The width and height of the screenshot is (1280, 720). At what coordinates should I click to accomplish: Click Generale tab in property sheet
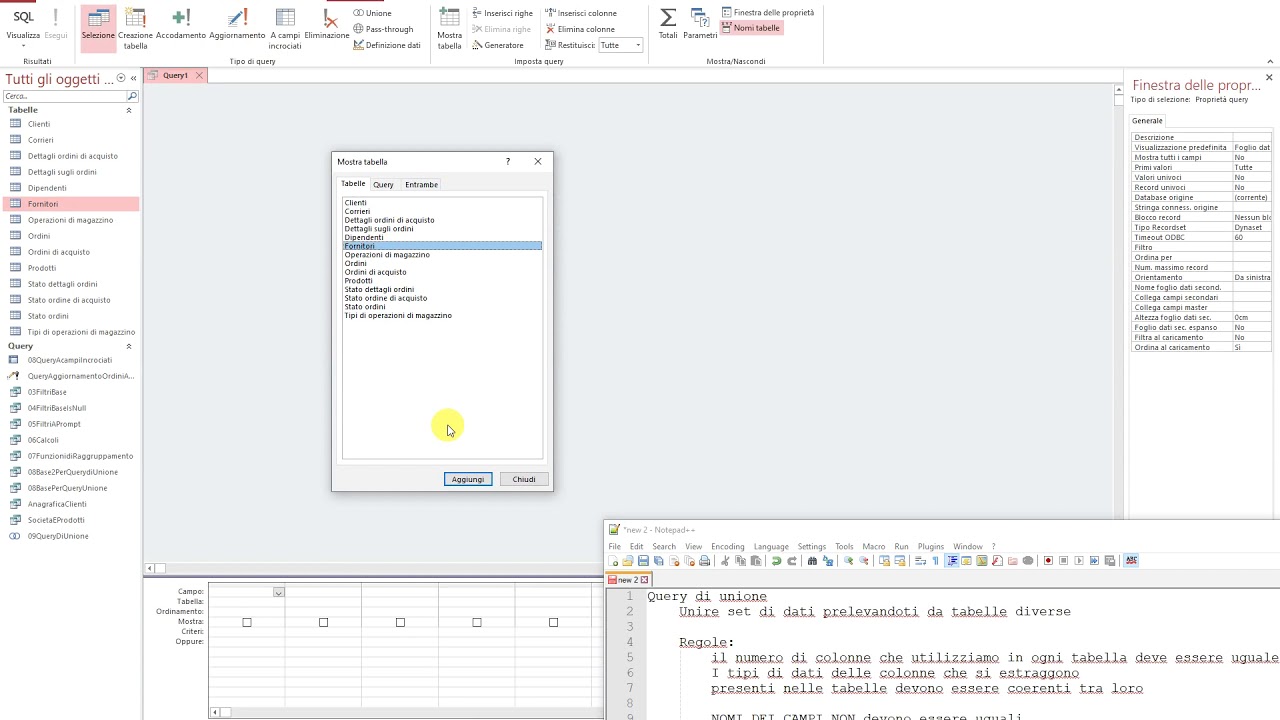pyautogui.click(x=1147, y=121)
